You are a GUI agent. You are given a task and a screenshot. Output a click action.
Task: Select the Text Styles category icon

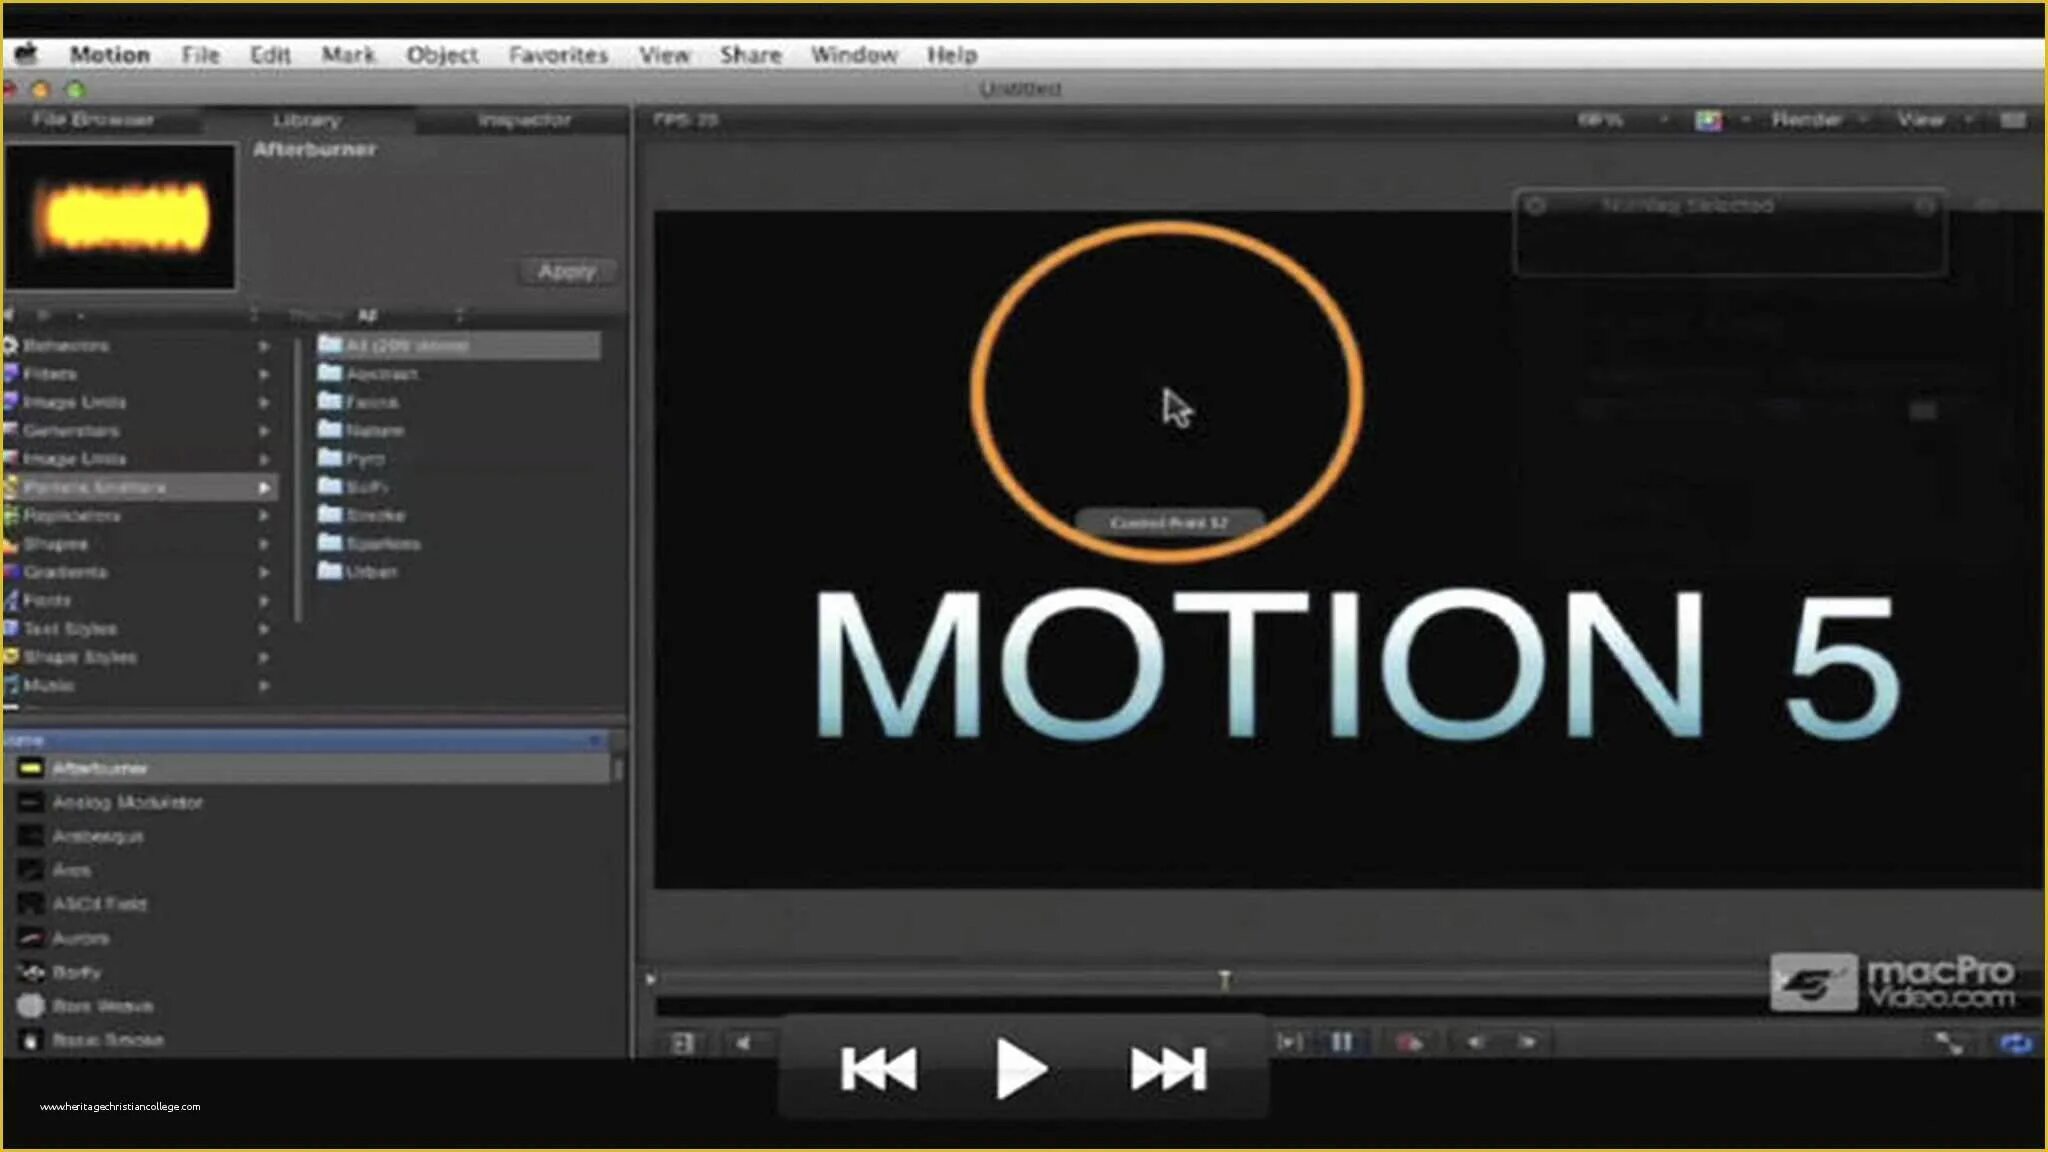point(10,628)
